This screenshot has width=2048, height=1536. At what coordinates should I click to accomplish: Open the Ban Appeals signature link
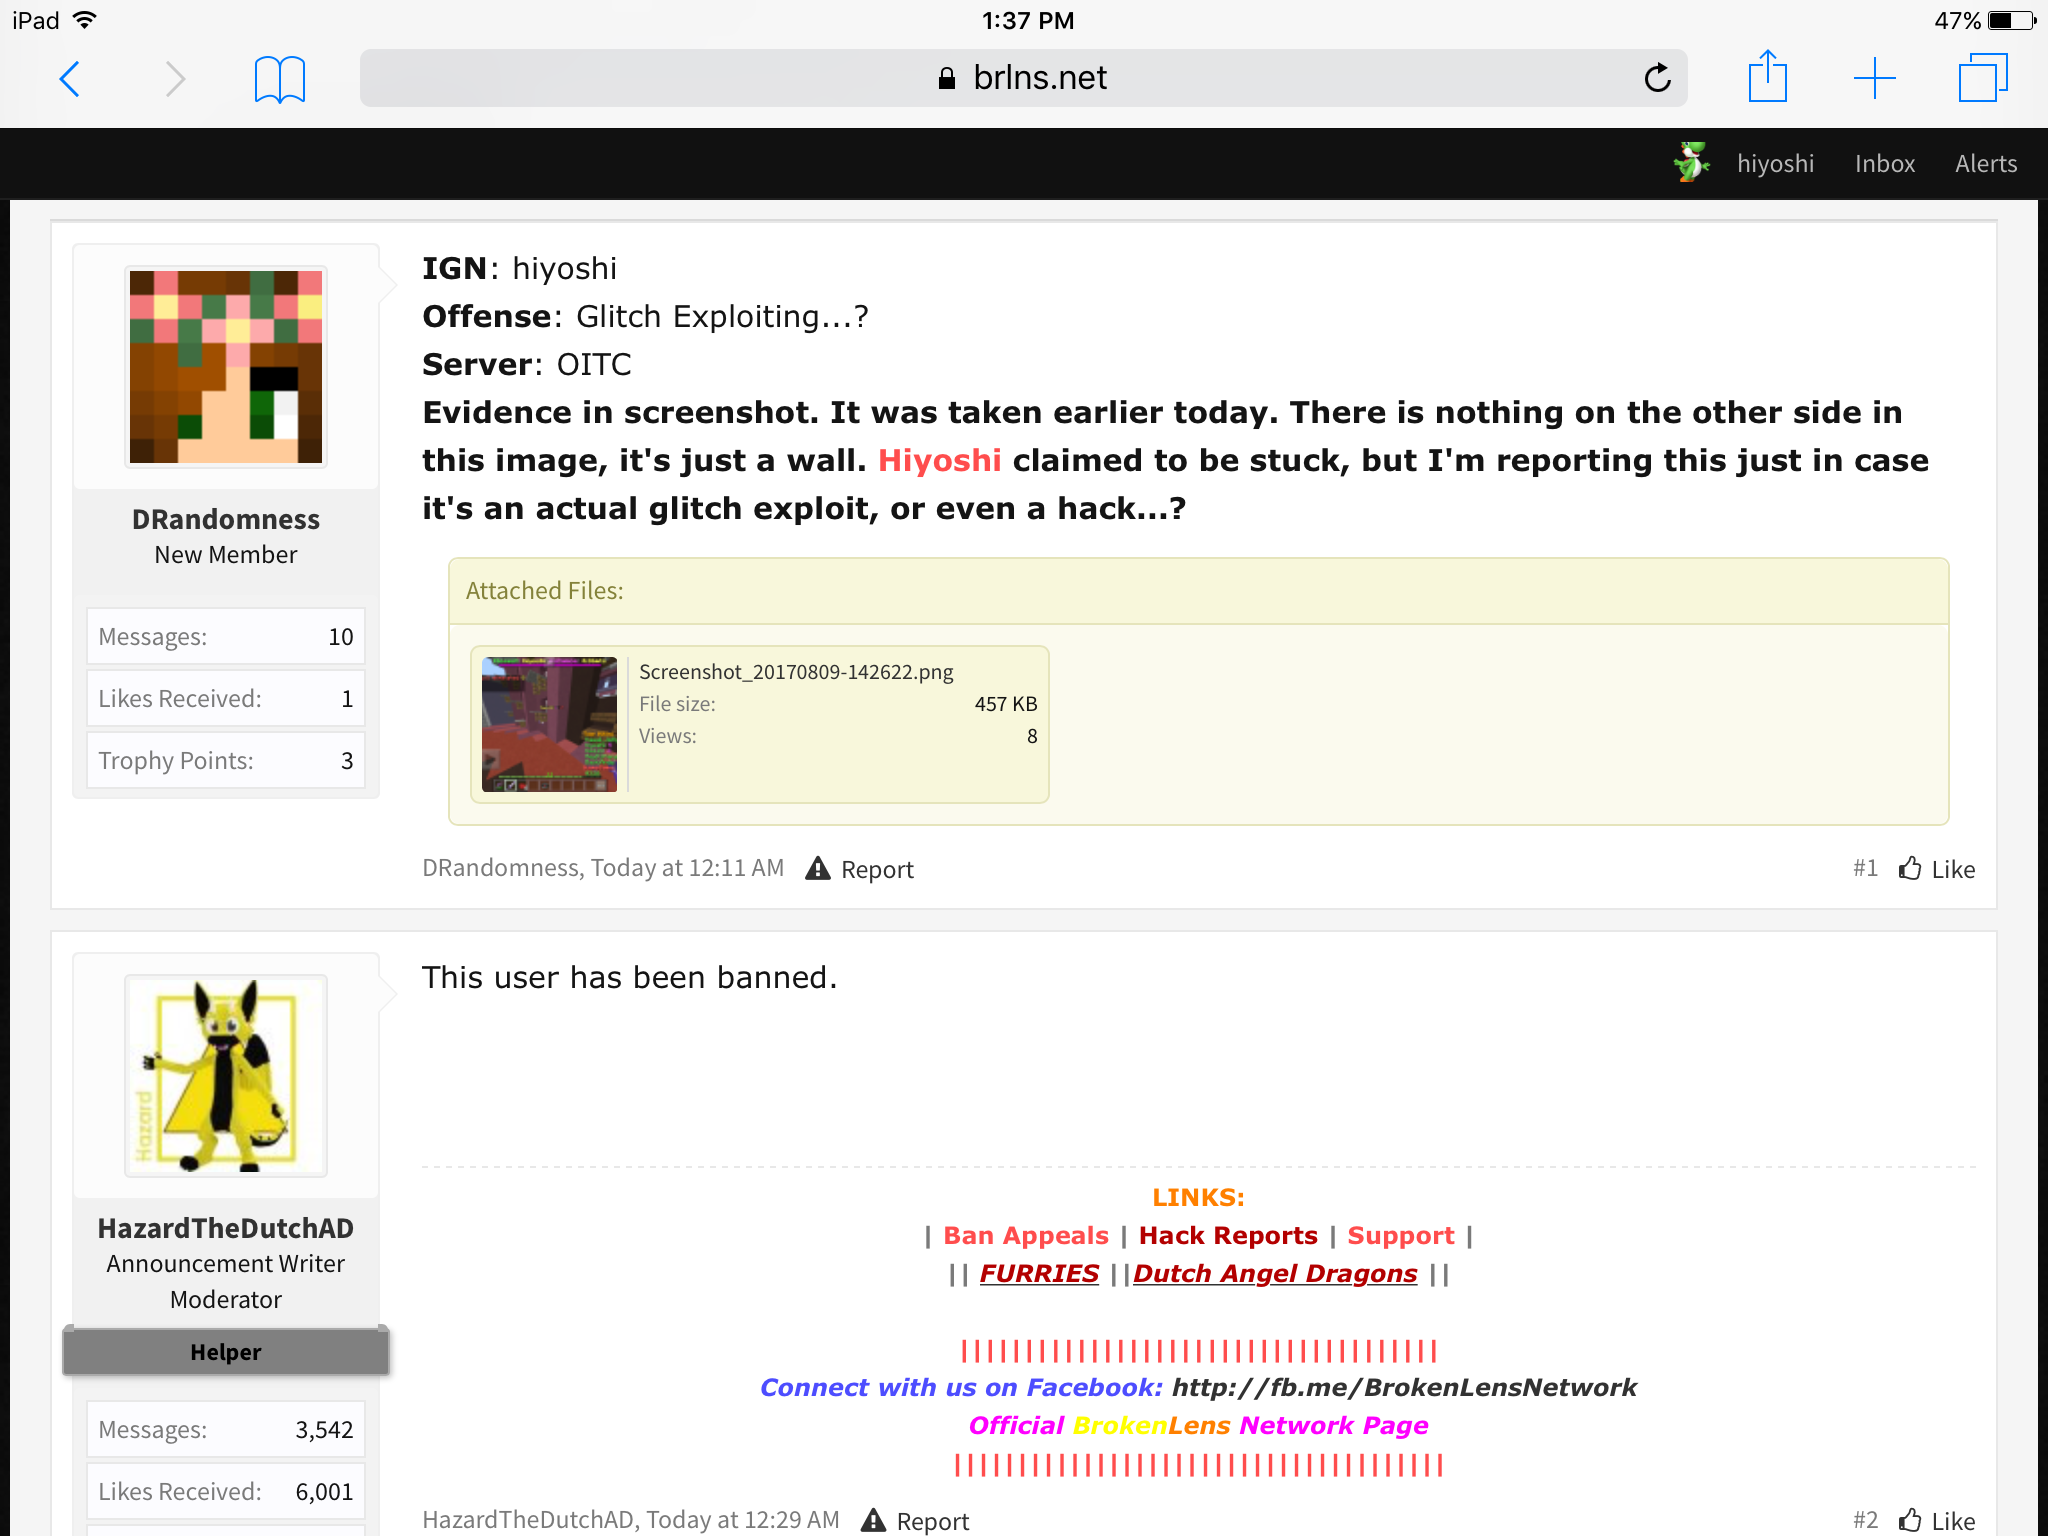(1026, 1236)
